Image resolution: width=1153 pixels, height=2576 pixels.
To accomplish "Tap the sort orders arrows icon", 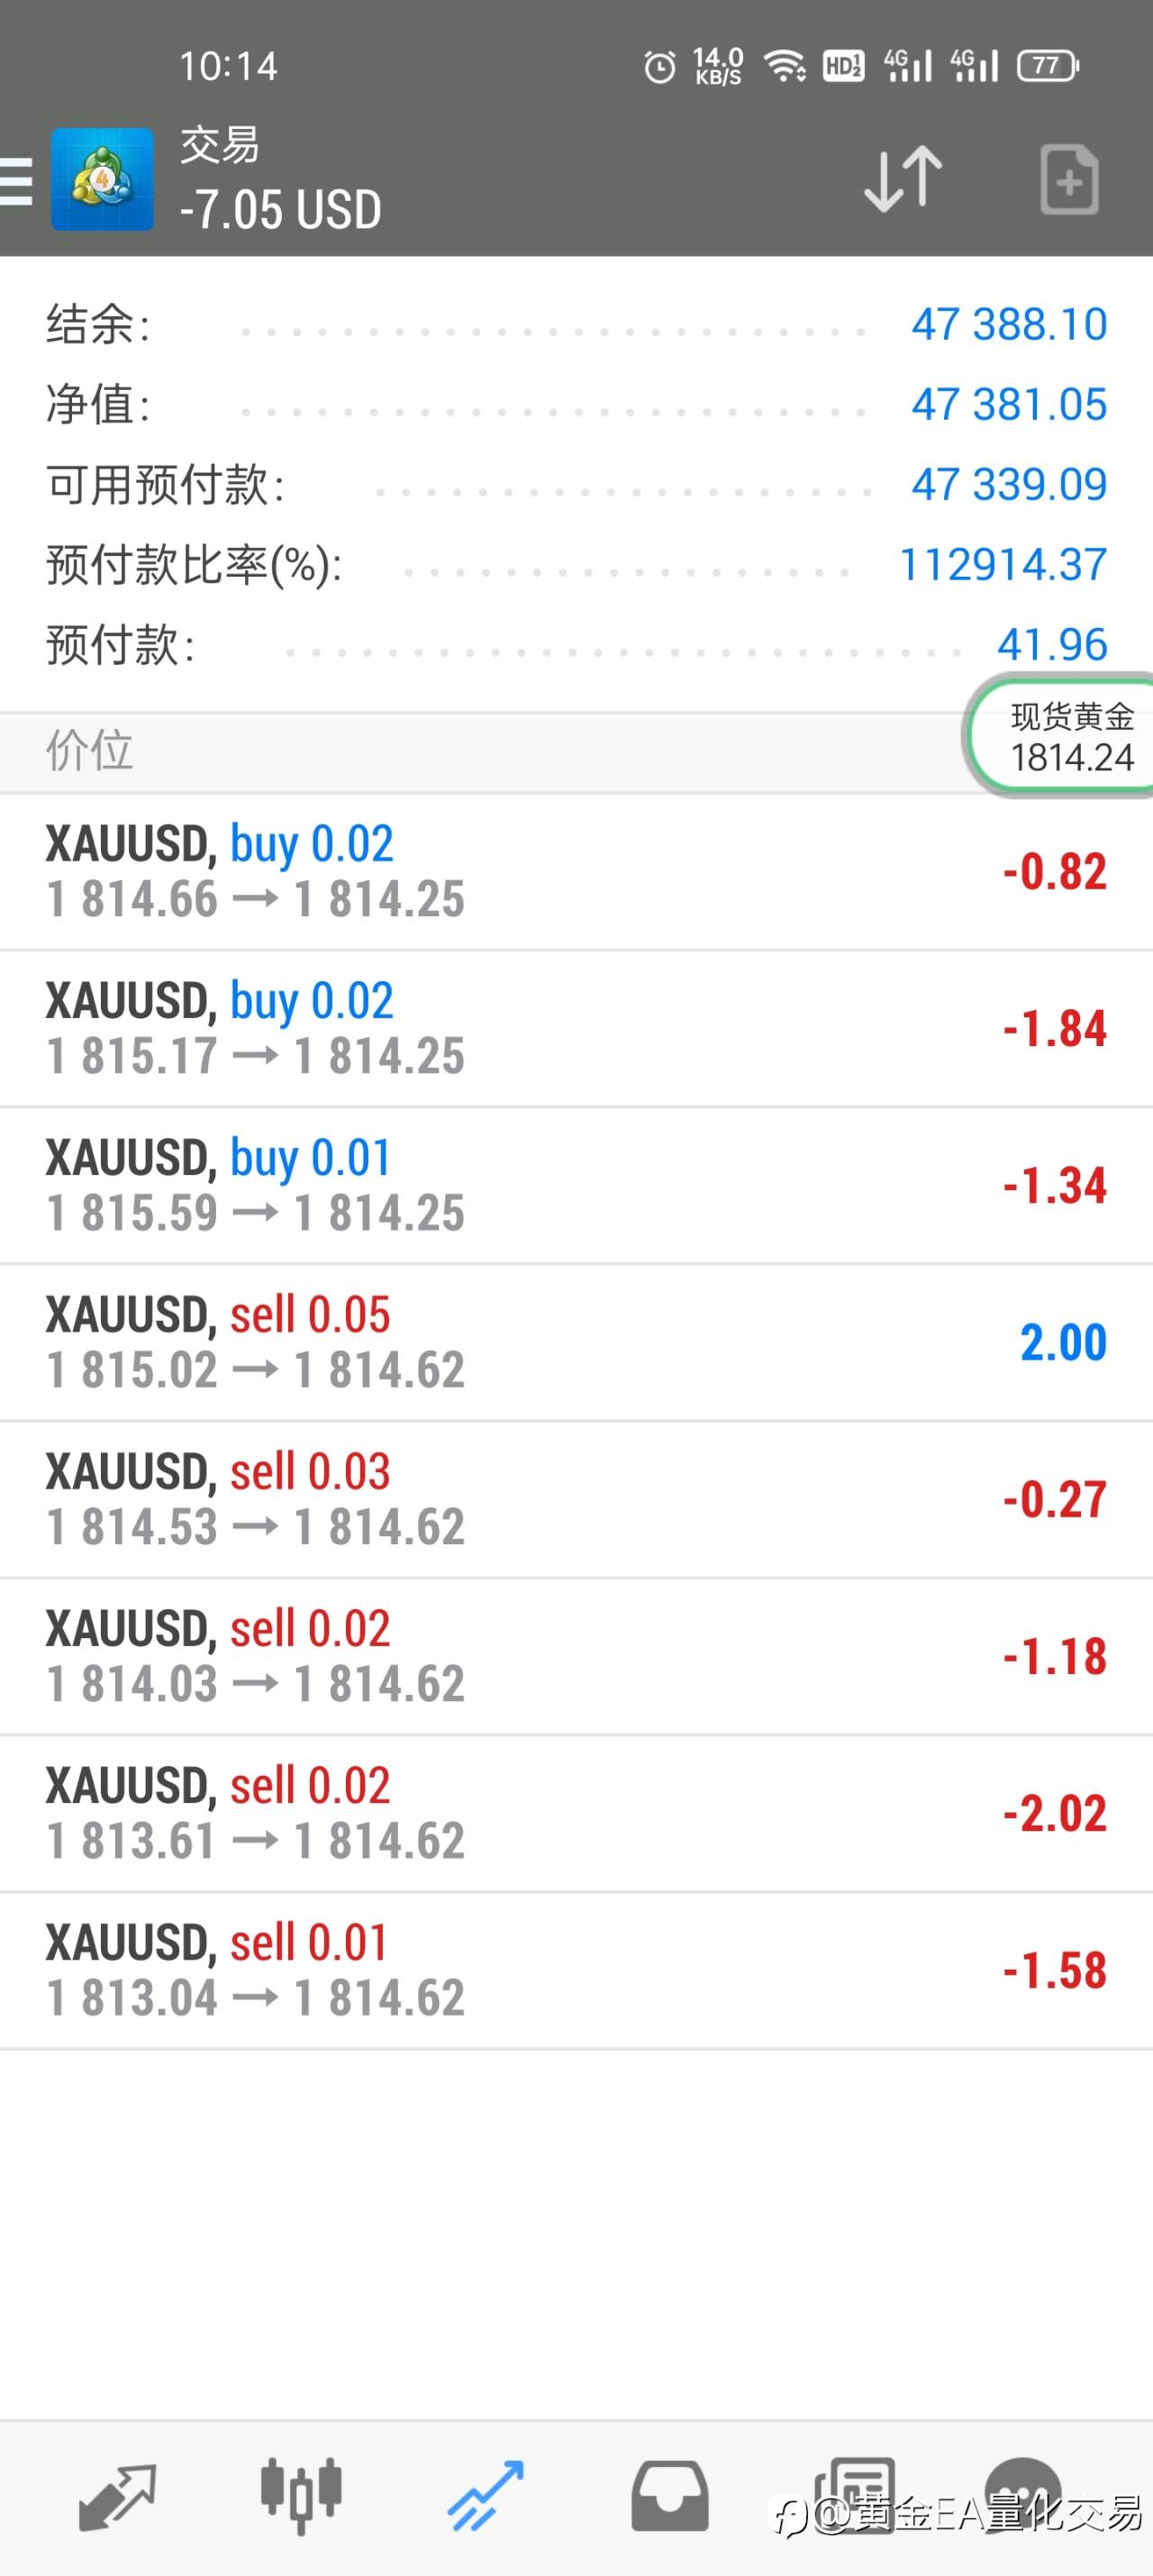I will (x=903, y=180).
